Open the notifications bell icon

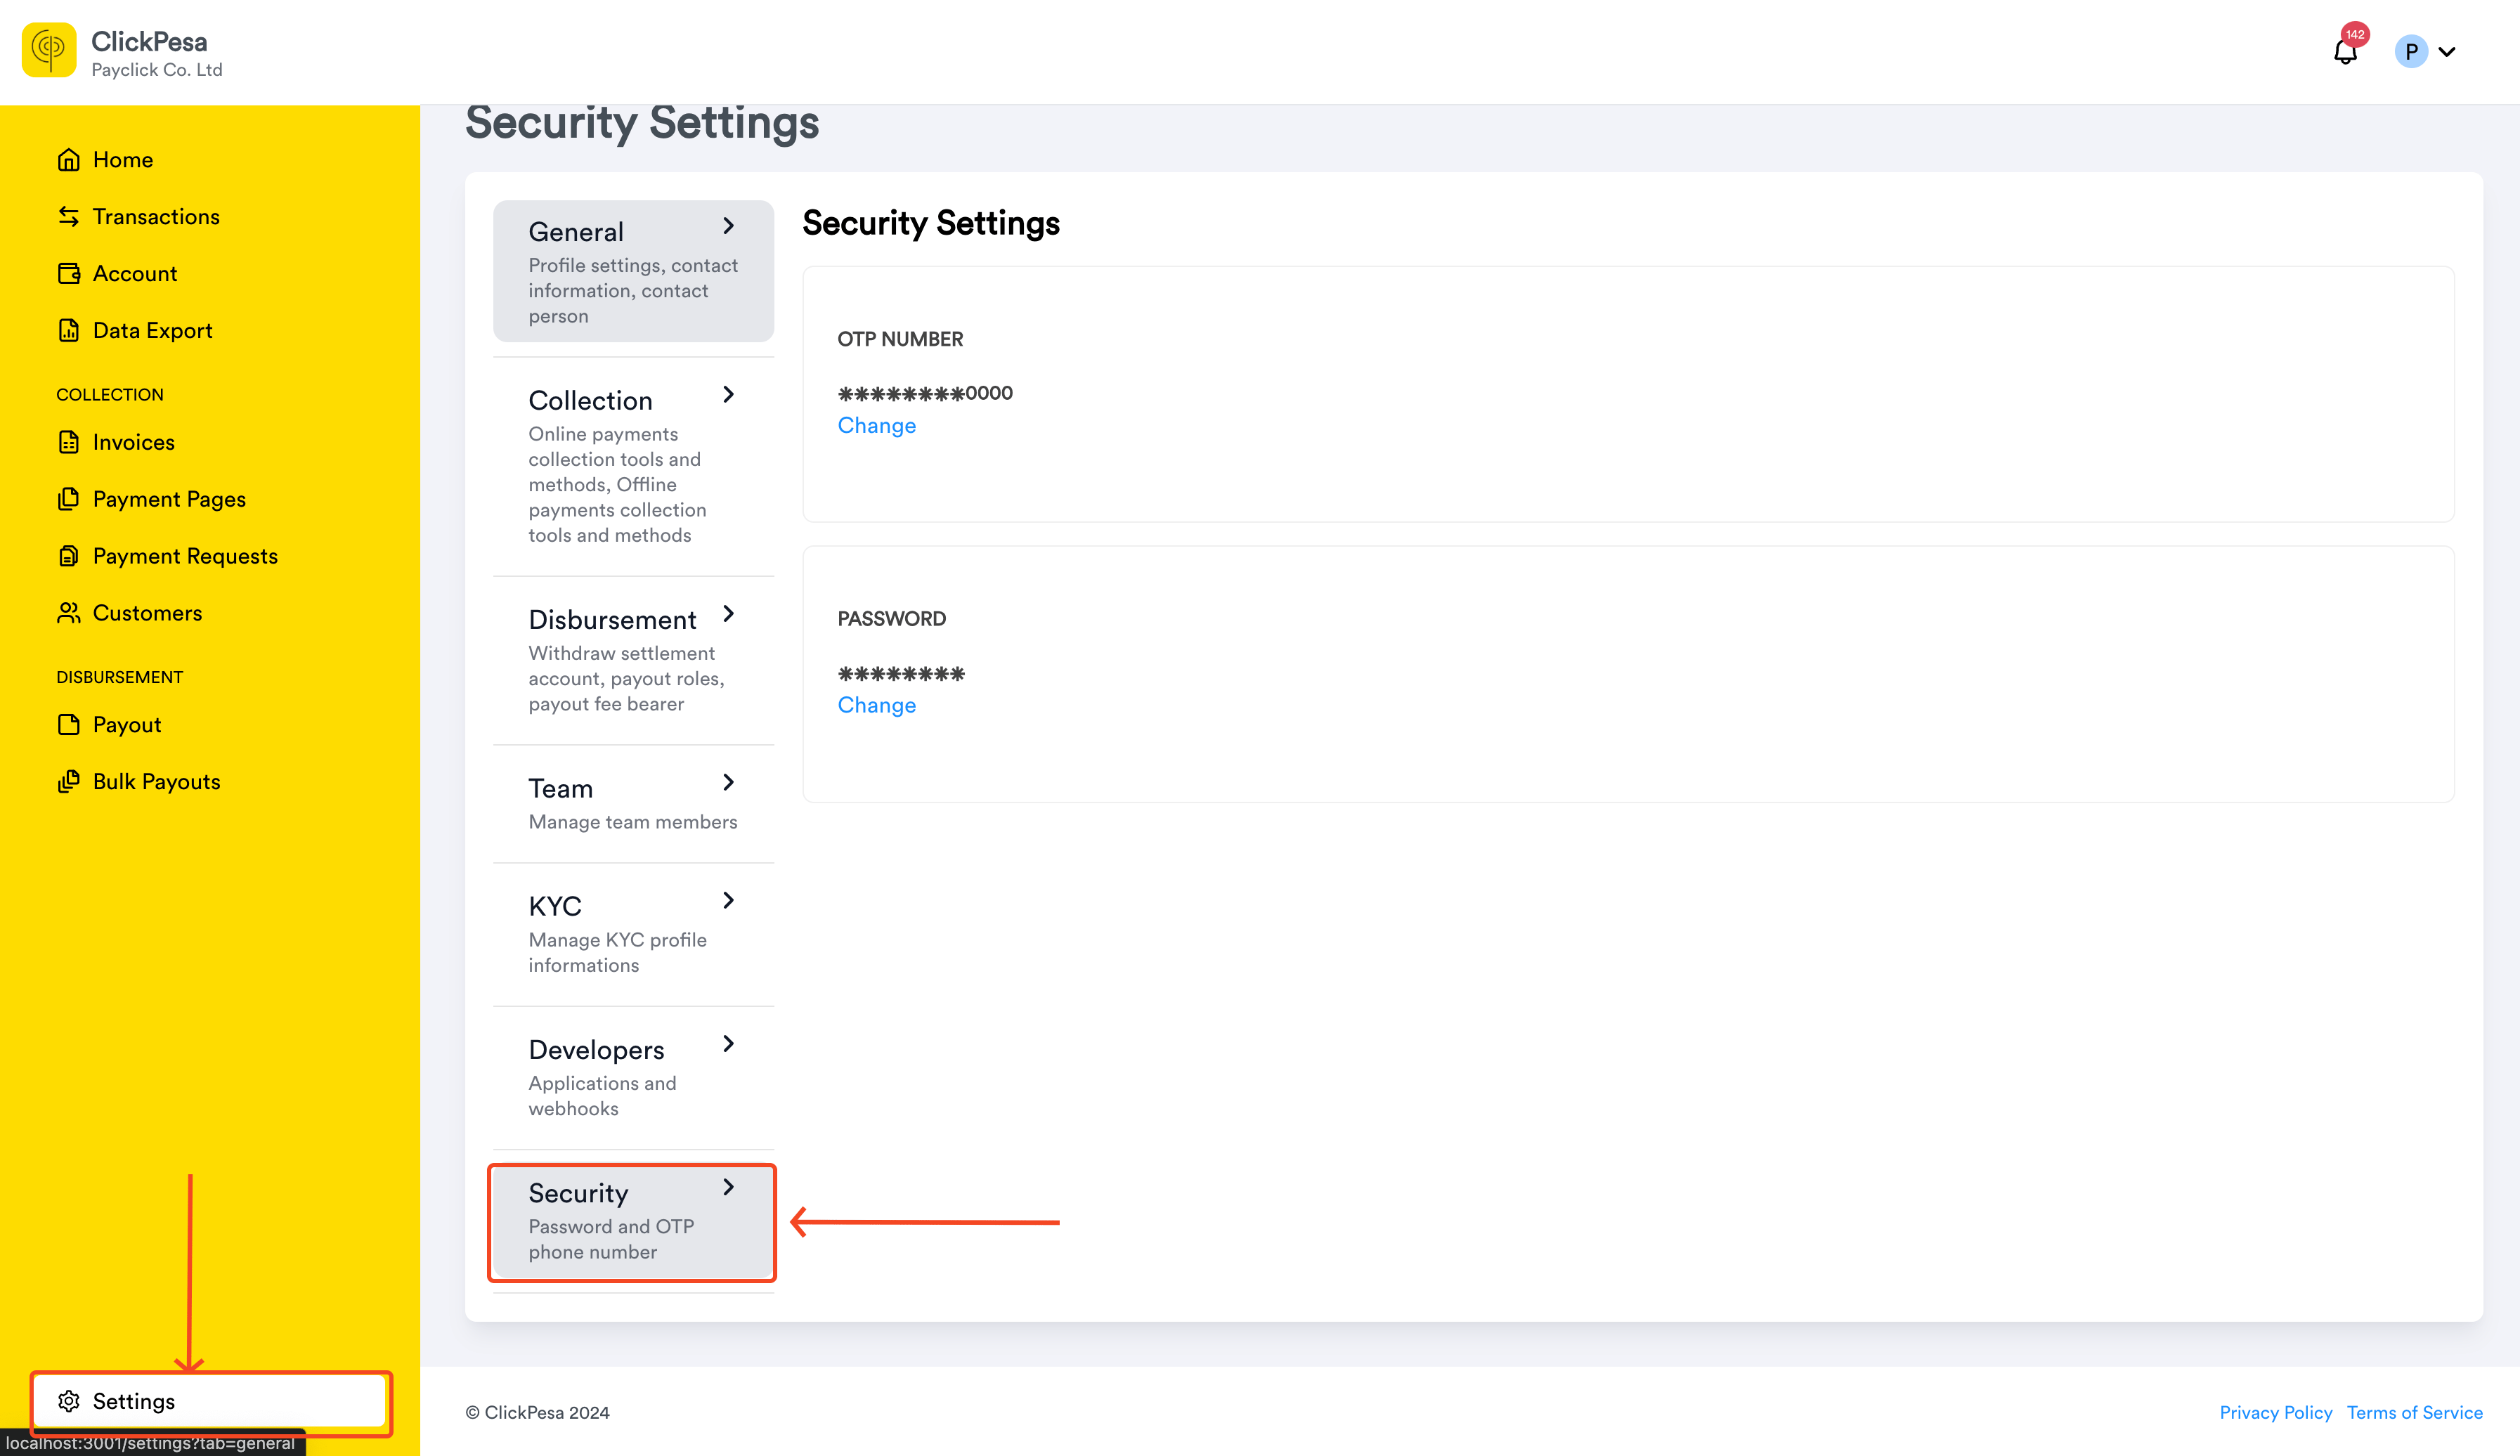[2345, 51]
